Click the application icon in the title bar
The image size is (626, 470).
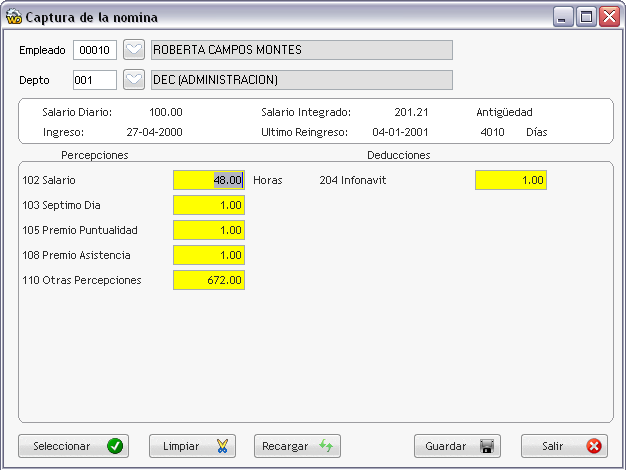[14, 17]
